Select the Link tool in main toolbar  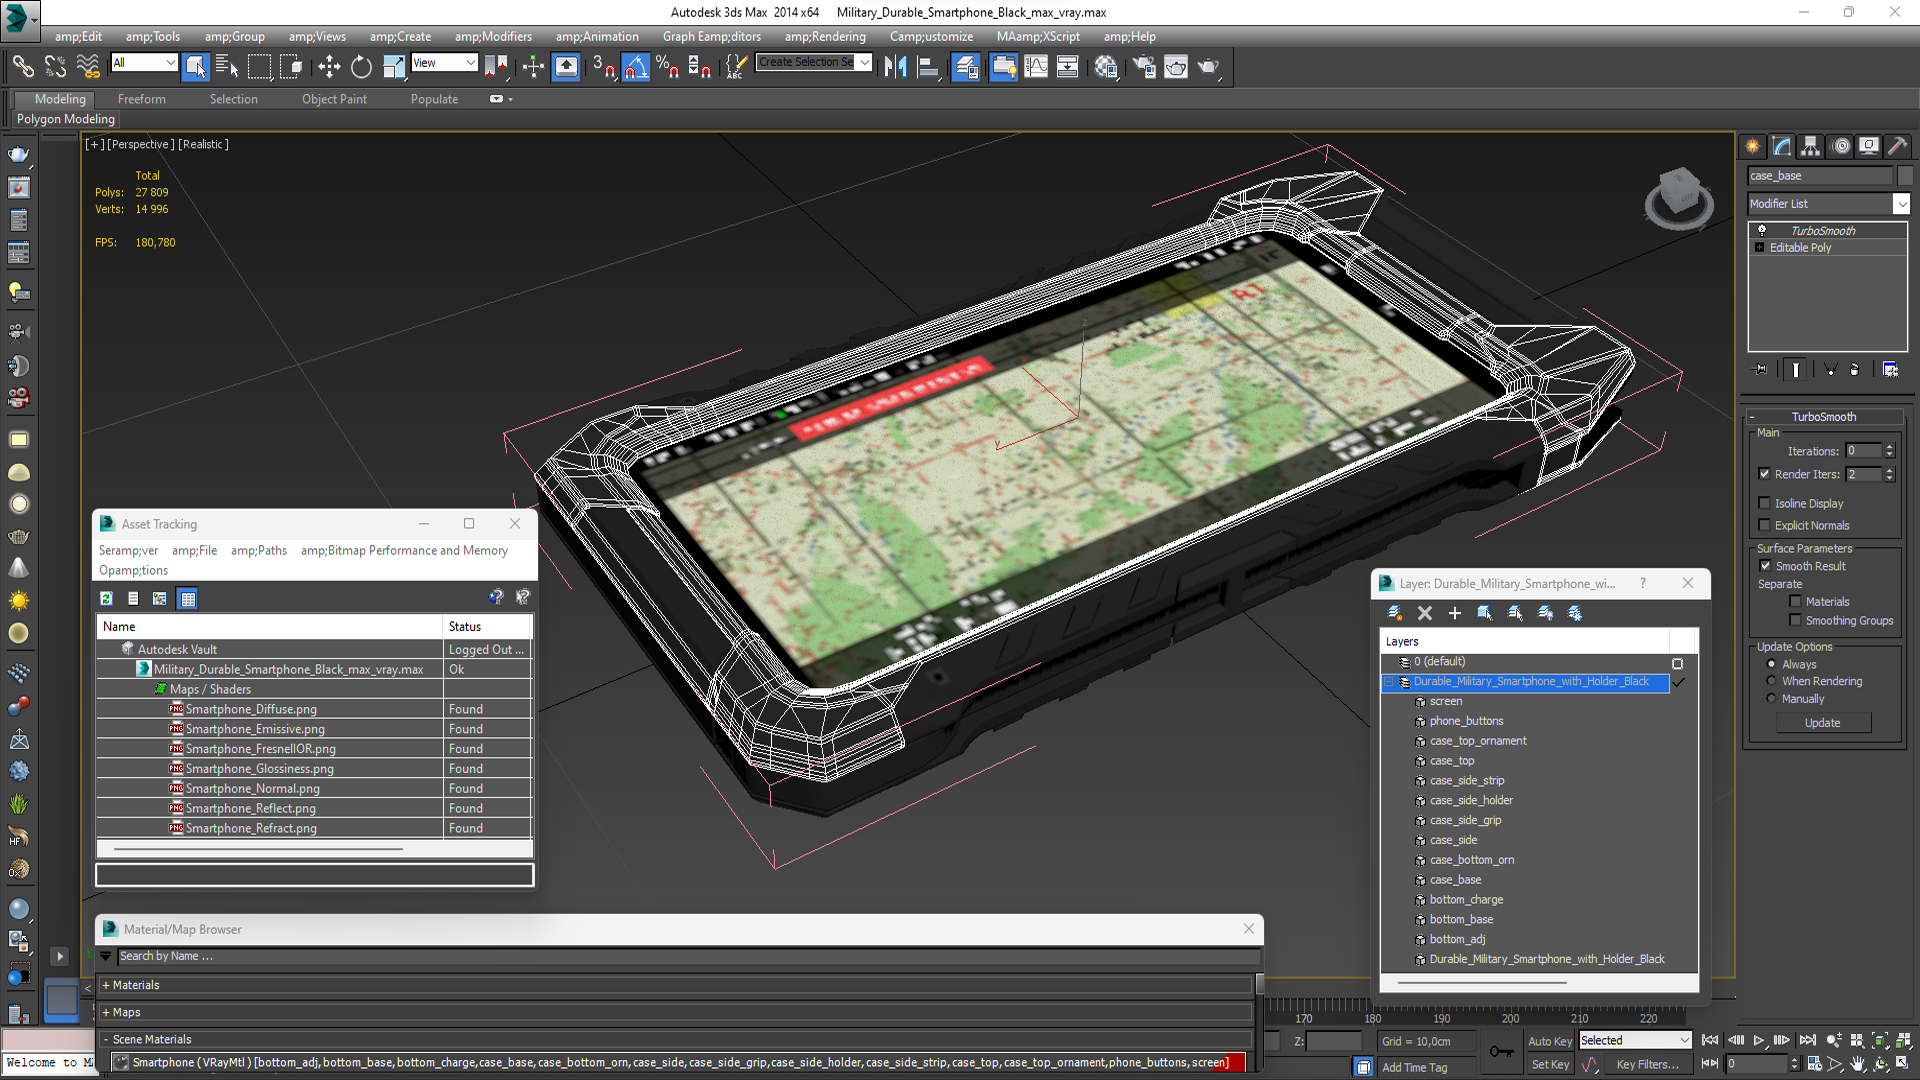point(22,66)
